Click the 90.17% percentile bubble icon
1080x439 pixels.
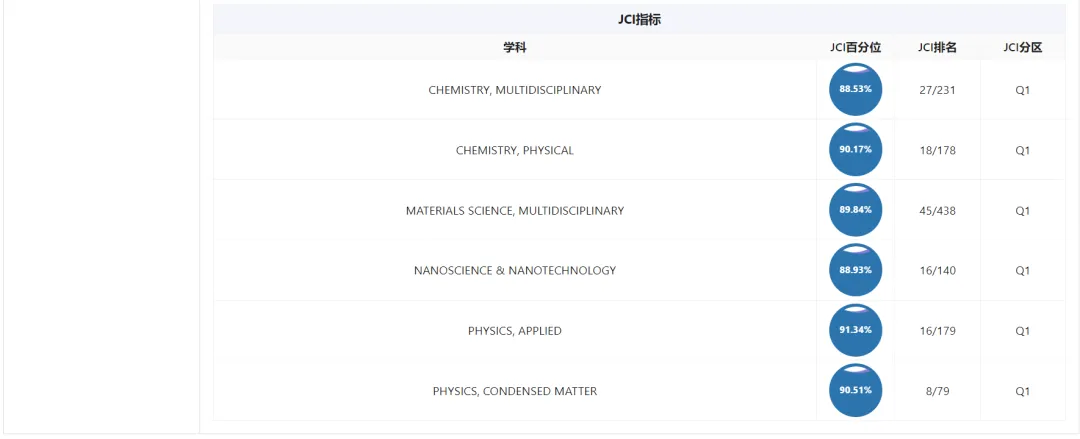pos(855,150)
